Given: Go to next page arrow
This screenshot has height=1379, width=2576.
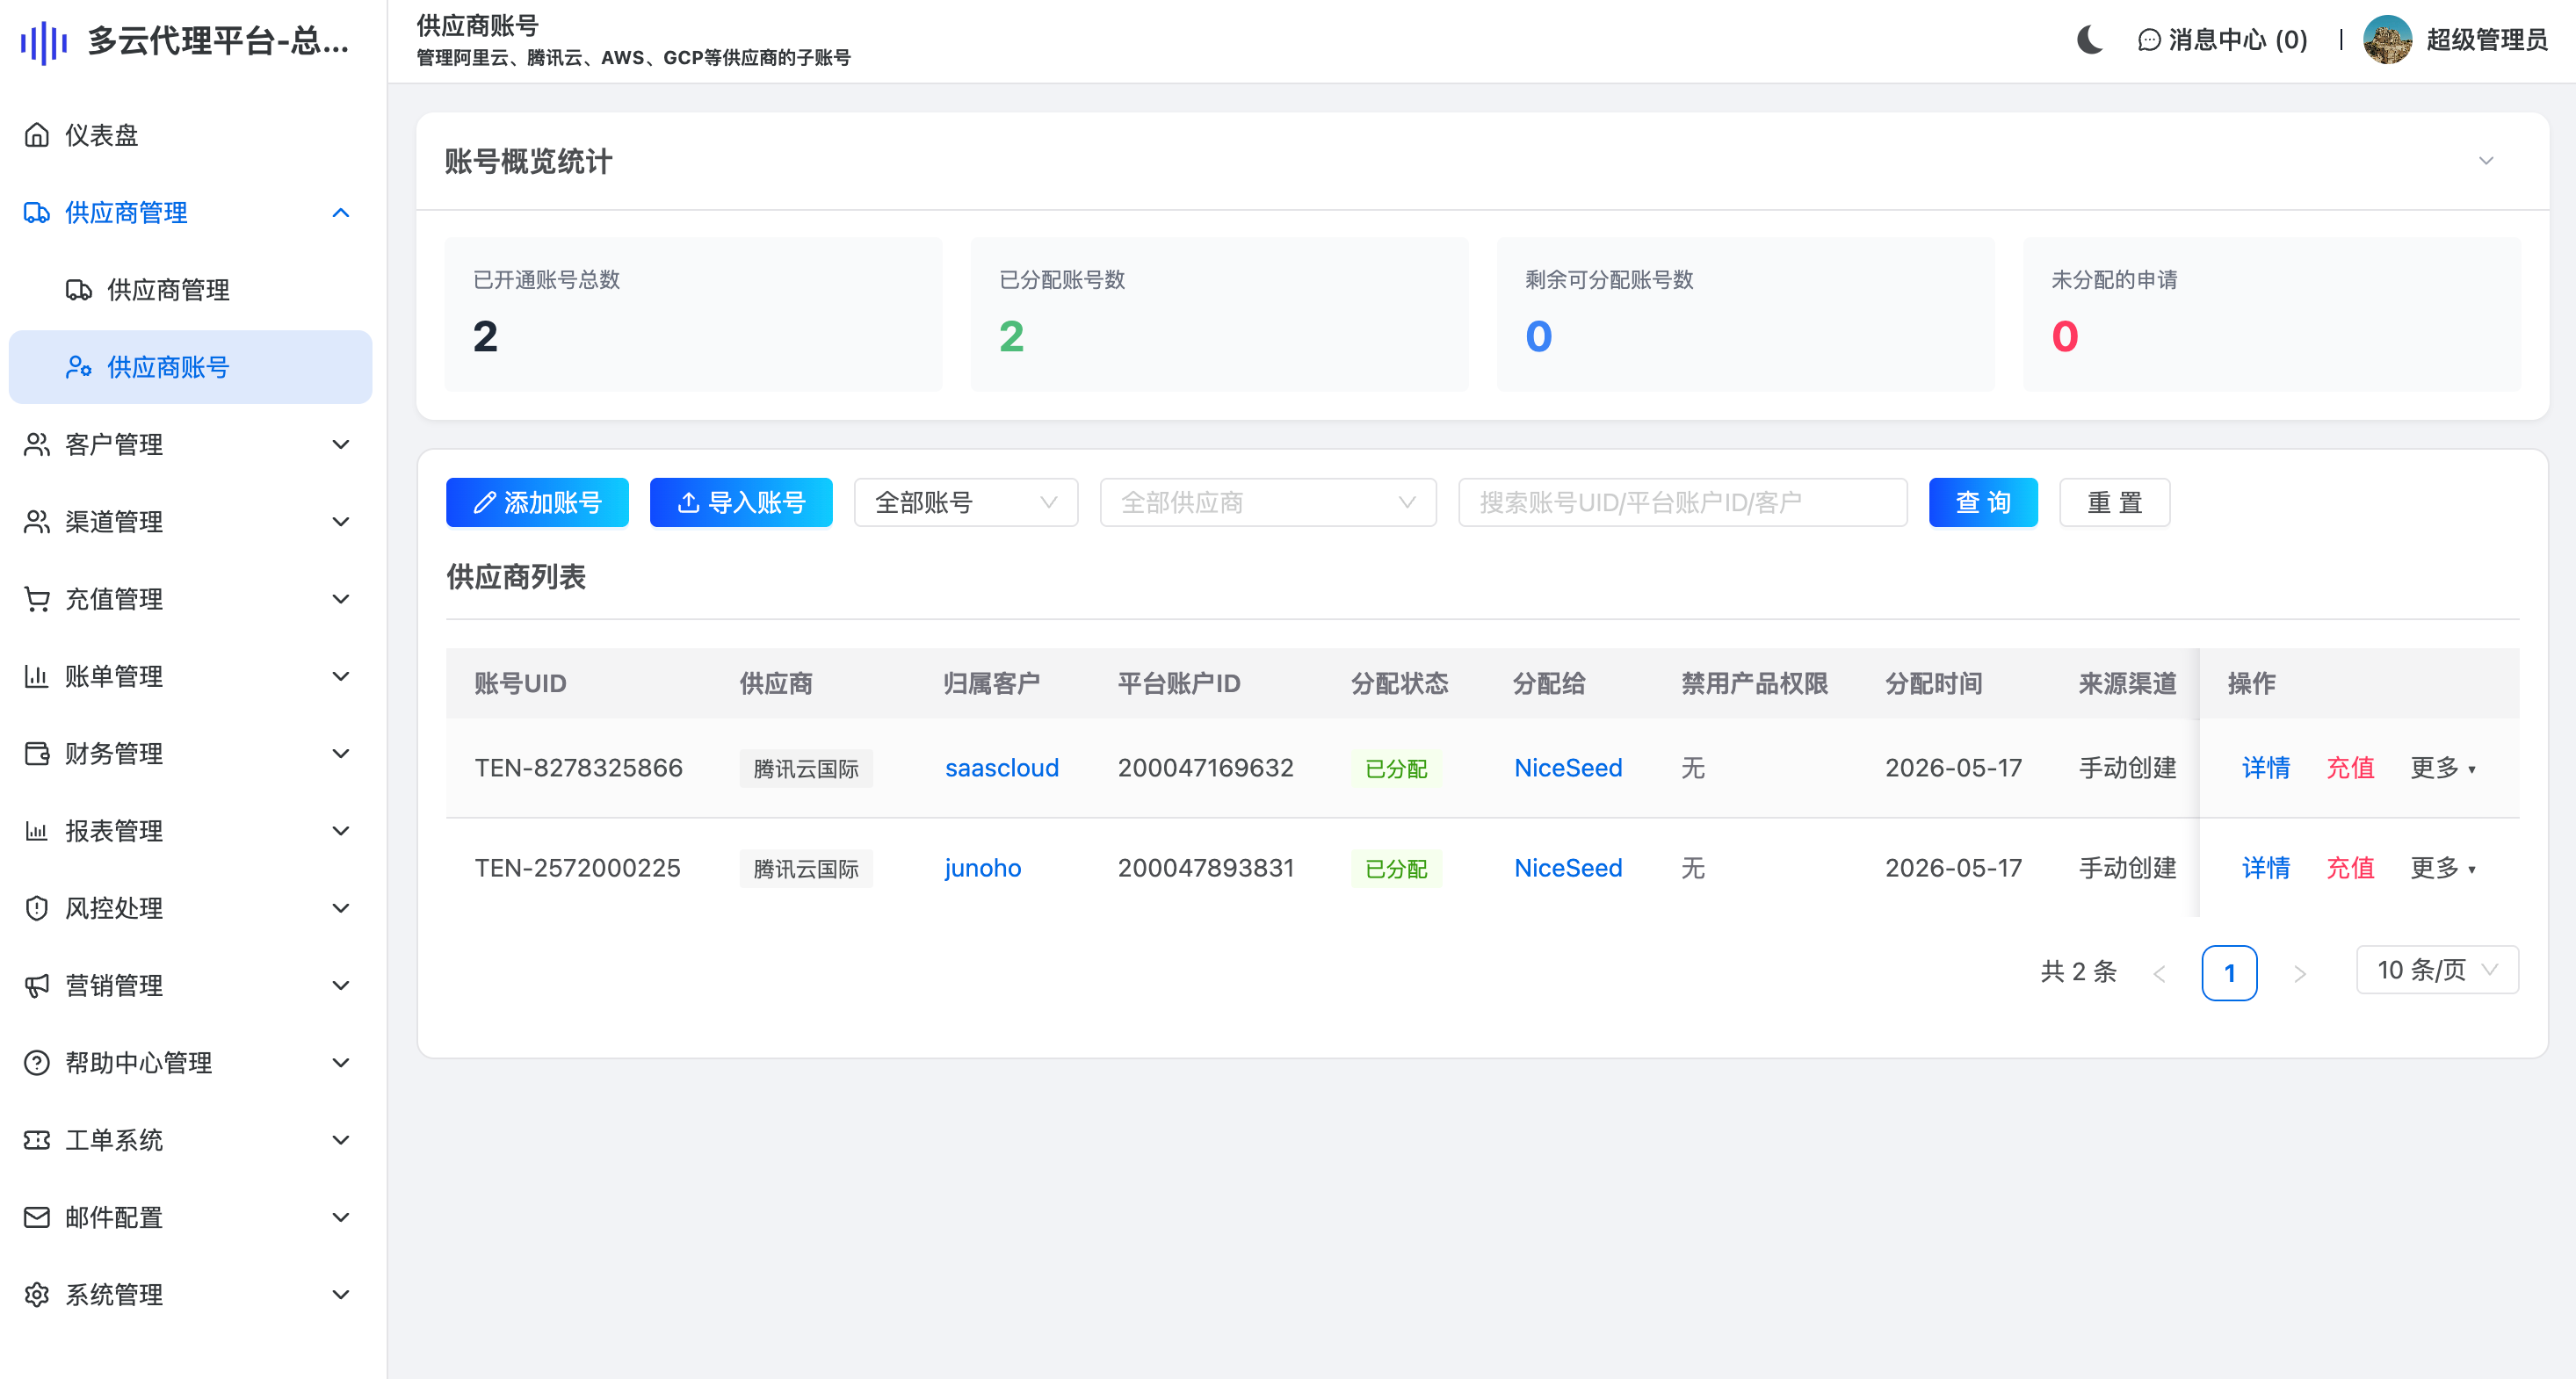Looking at the screenshot, I should (2299, 973).
